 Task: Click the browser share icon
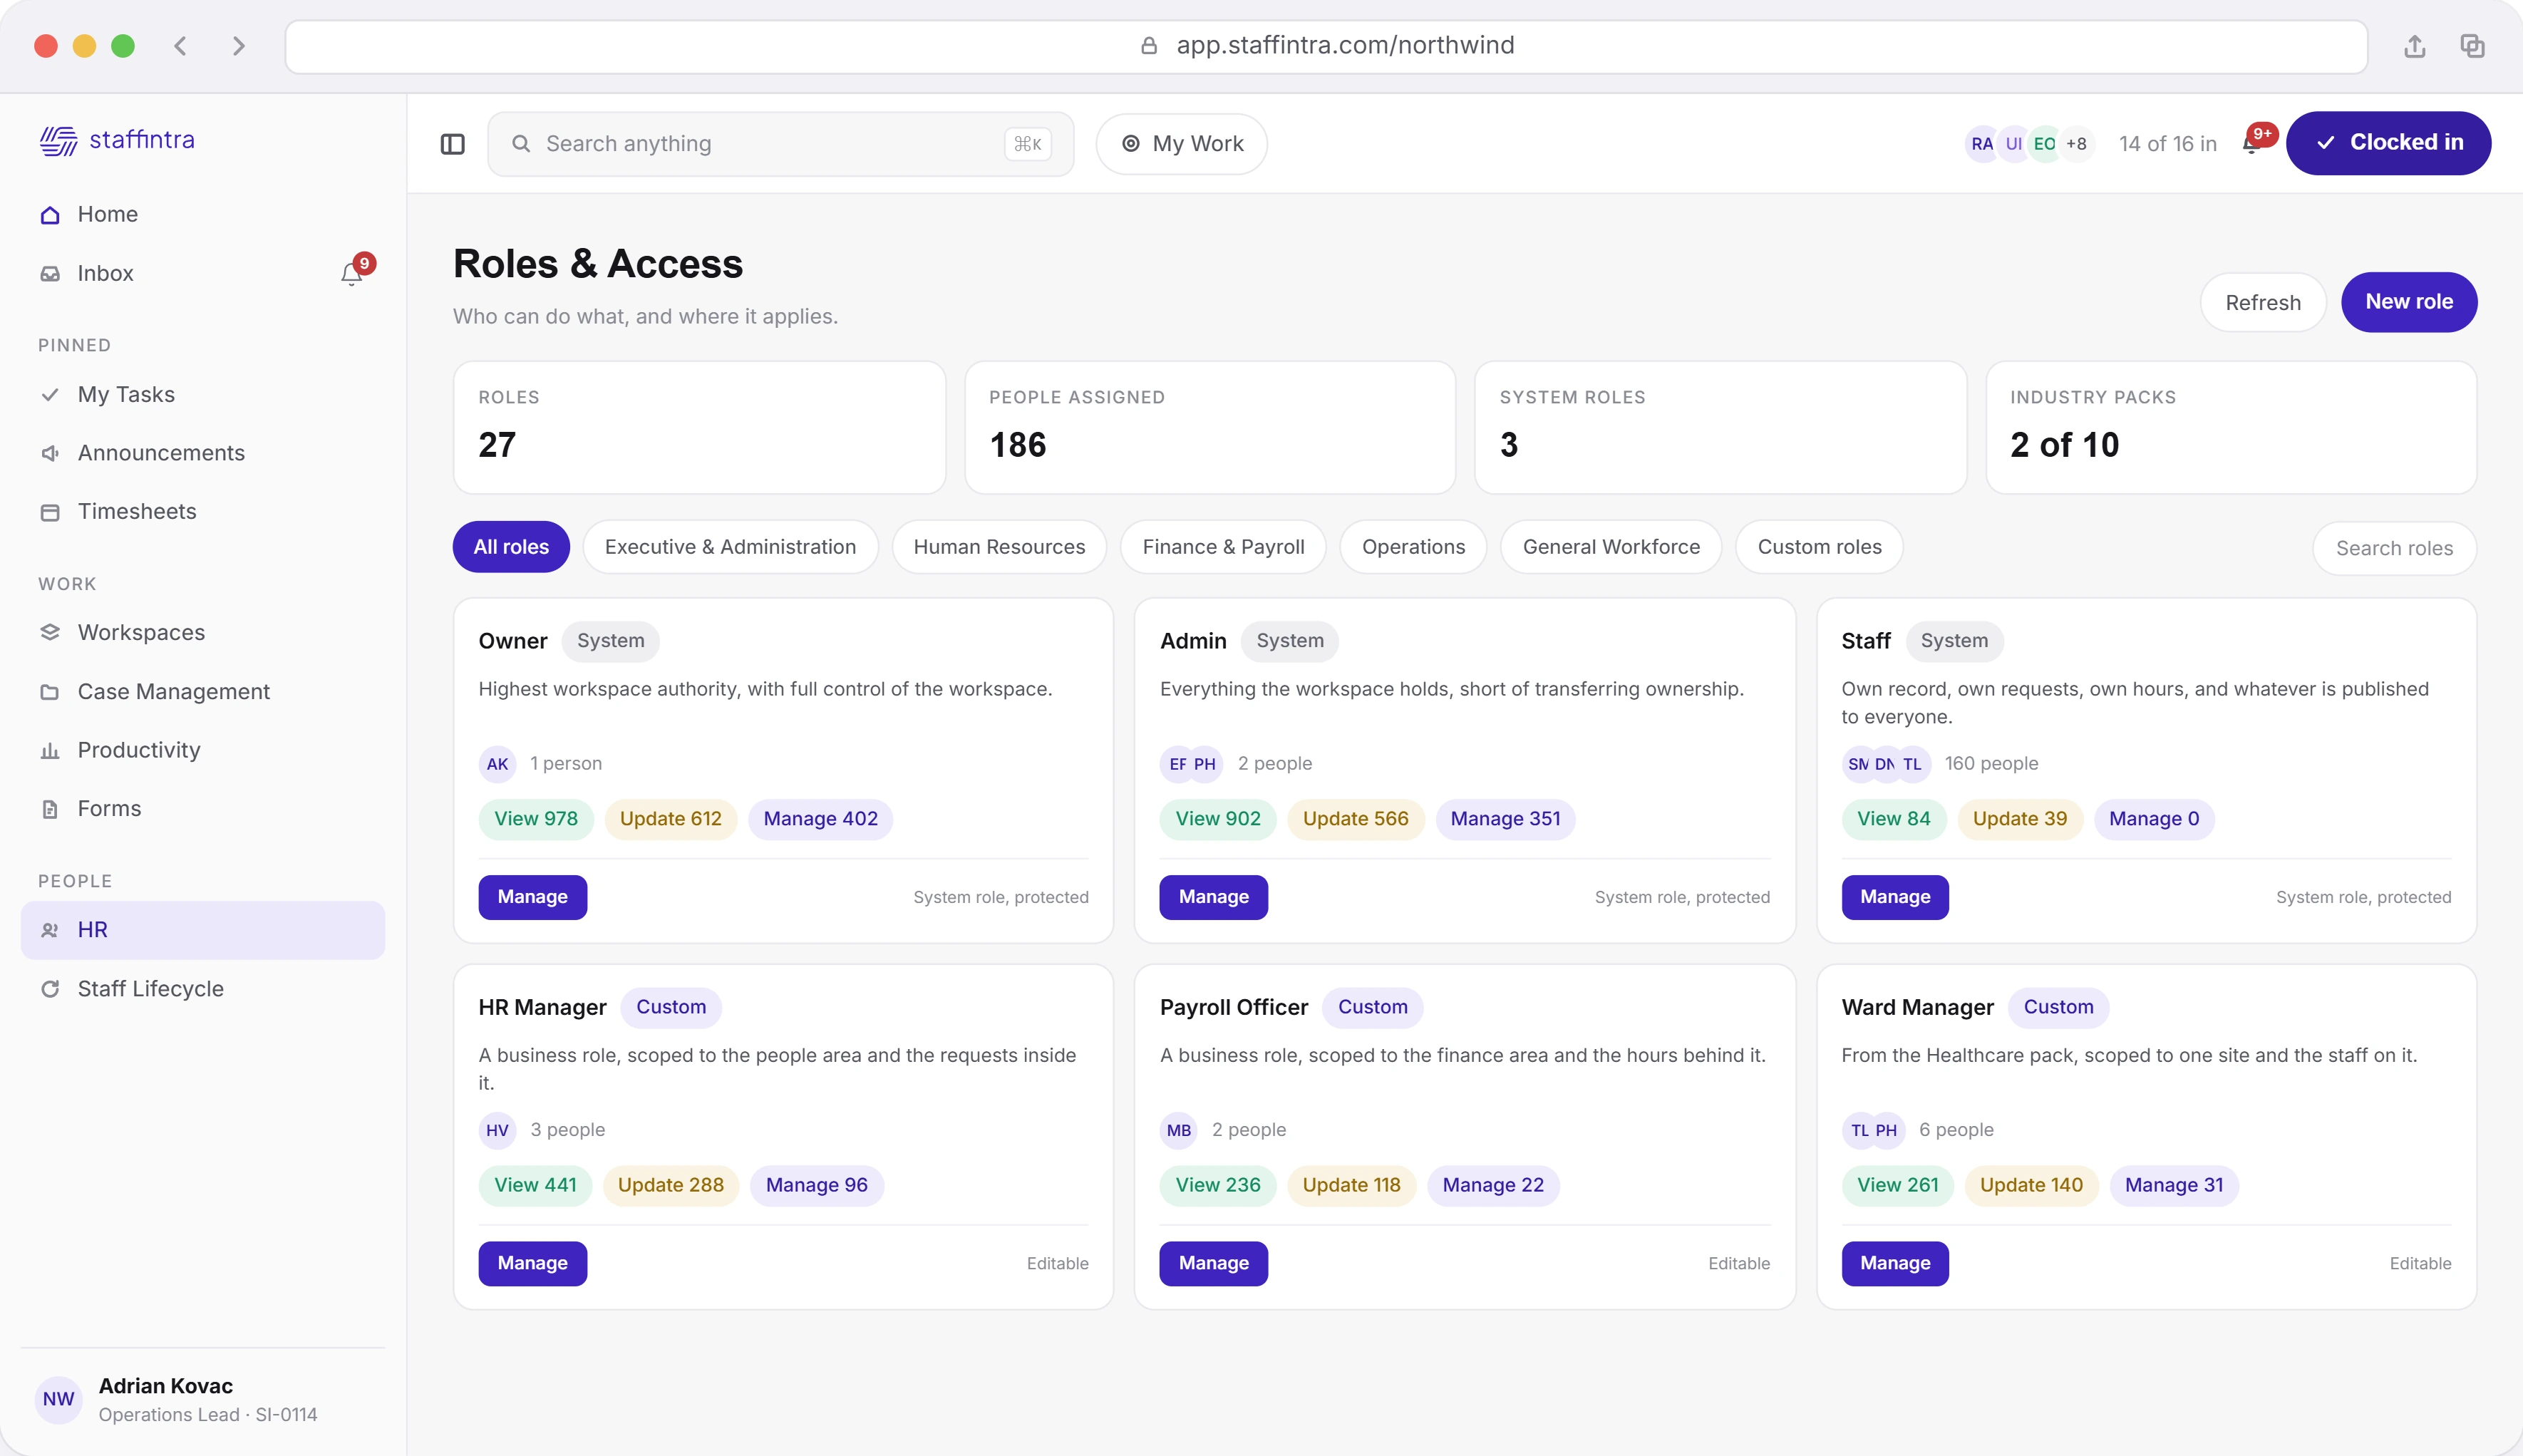(2415, 46)
